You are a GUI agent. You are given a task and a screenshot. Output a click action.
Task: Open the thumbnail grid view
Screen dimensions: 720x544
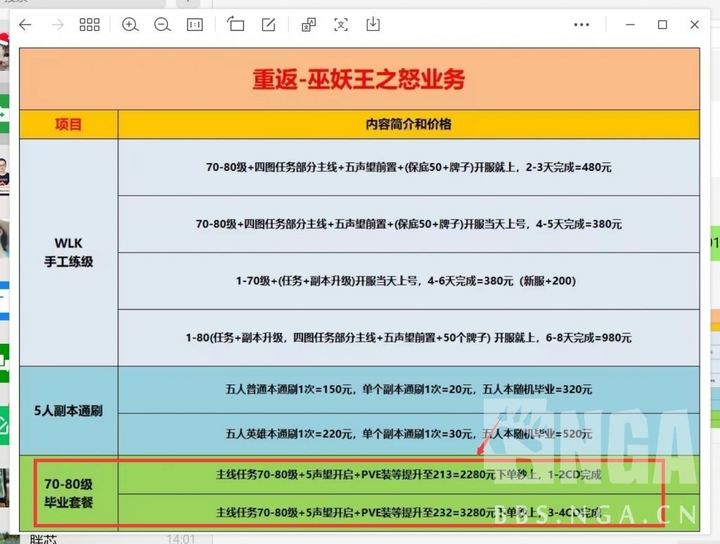coord(90,24)
